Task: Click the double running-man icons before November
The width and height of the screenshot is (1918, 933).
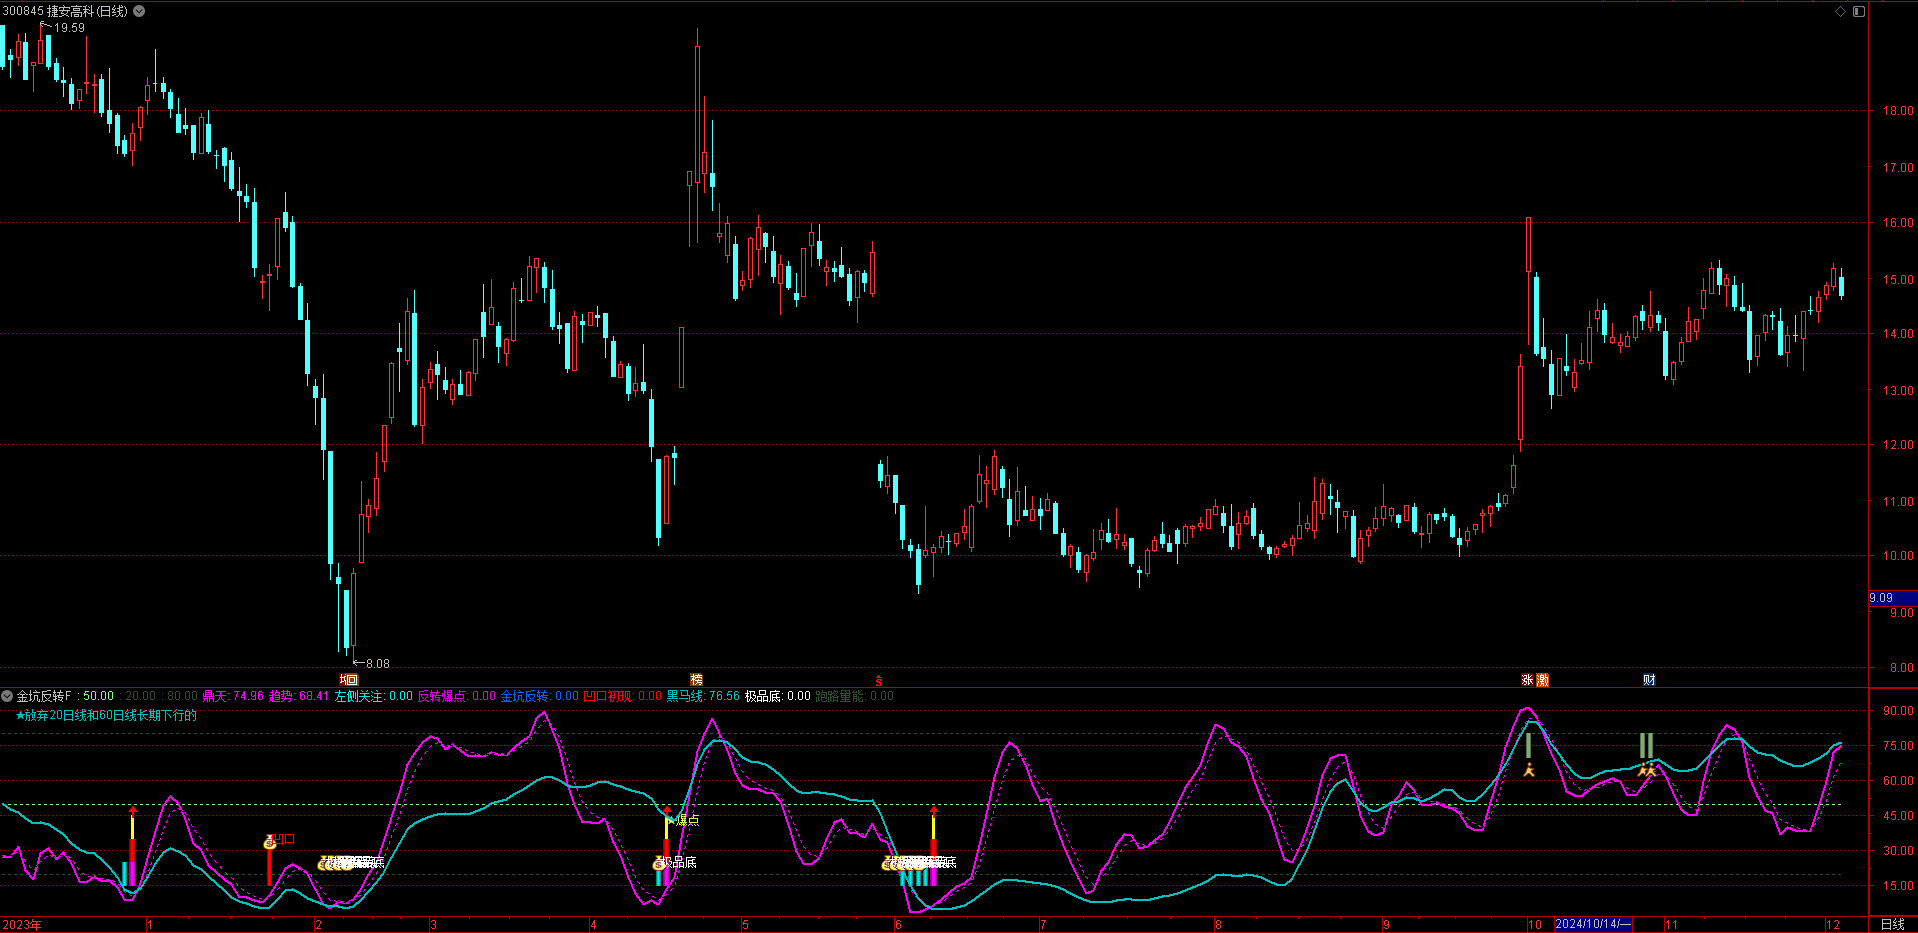Action: coord(1646,770)
